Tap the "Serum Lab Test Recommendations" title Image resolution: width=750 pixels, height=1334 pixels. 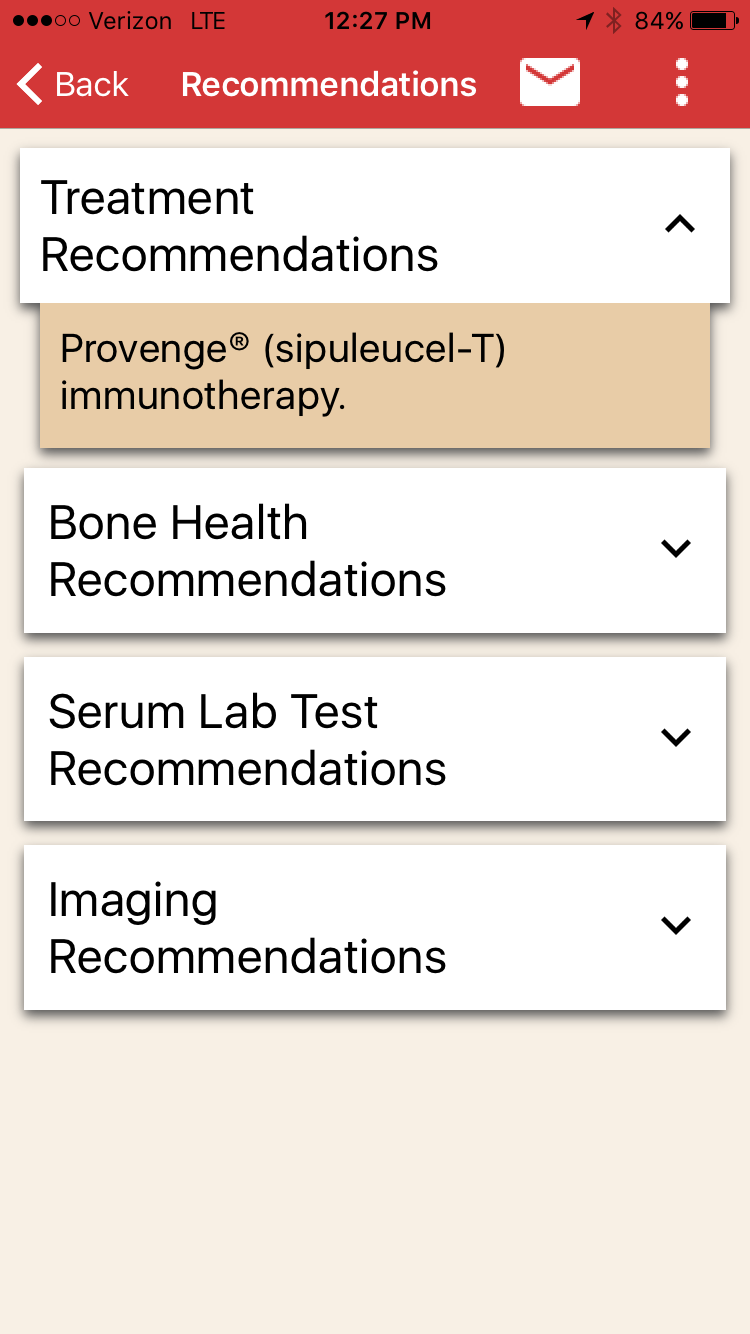tap(247, 740)
